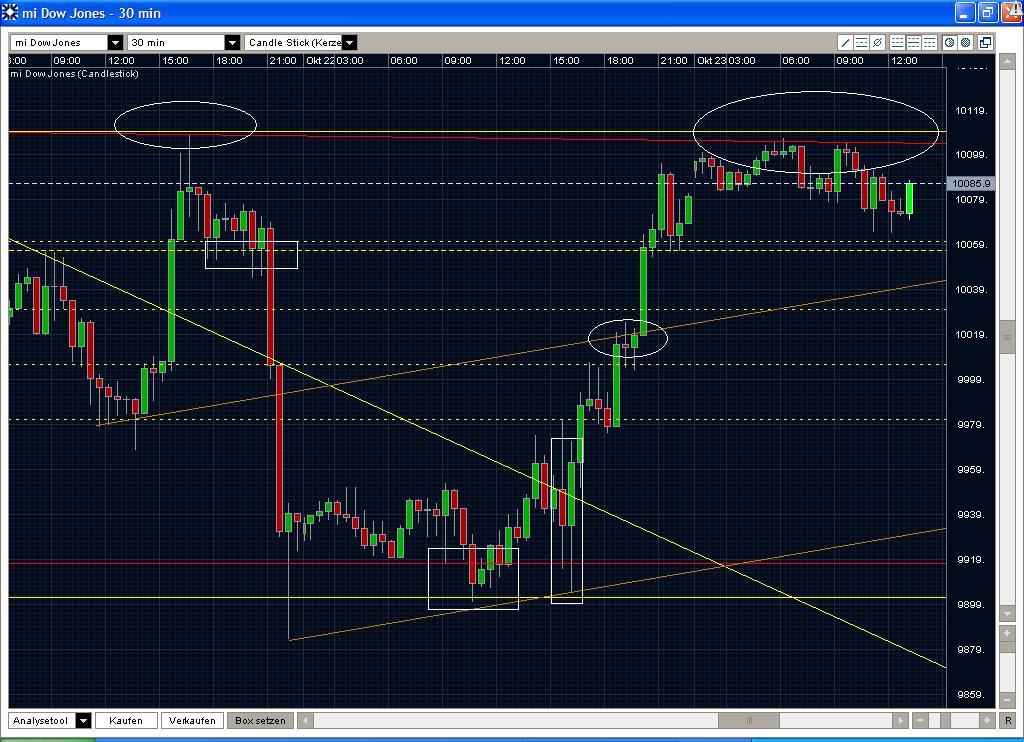Select the horizontal line drawing tool
This screenshot has width=1024, height=742.
pyautogui.click(x=861, y=43)
